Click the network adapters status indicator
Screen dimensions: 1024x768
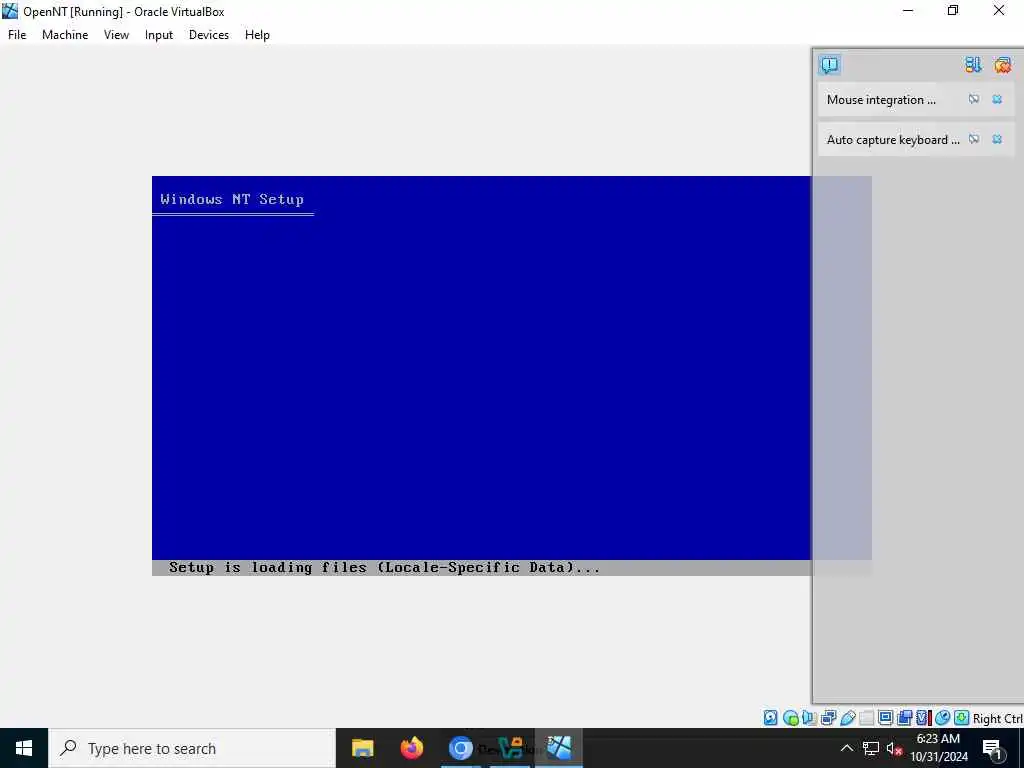(x=828, y=718)
